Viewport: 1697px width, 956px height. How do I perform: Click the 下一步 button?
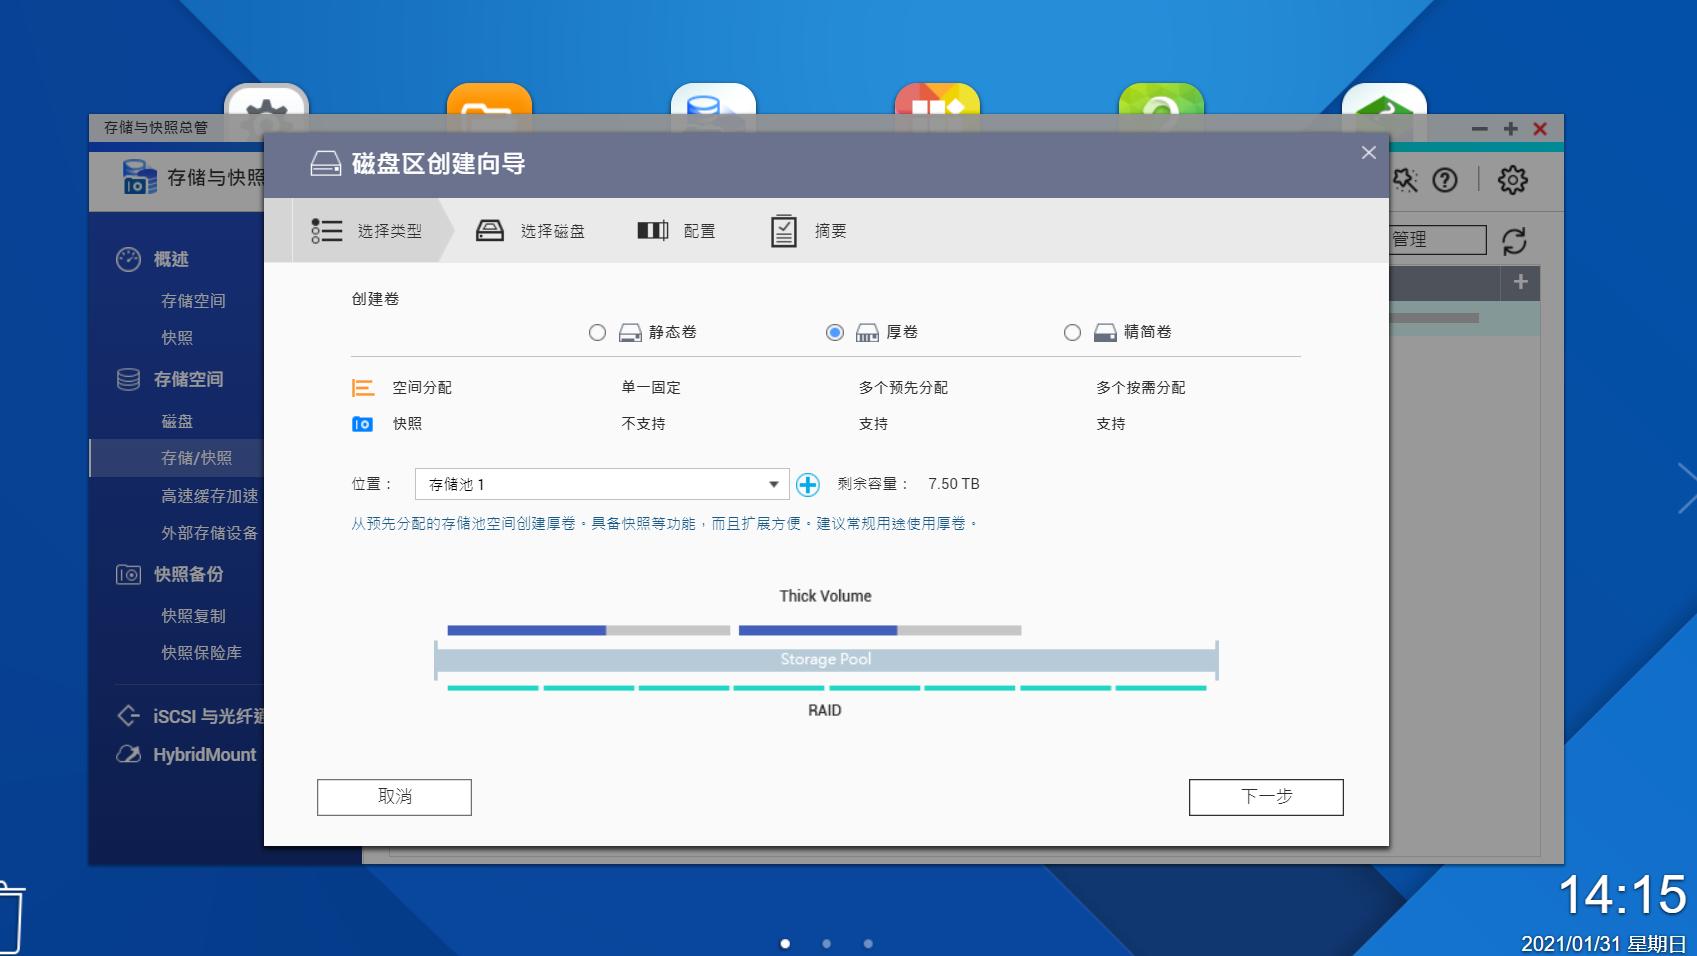[1265, 797]
